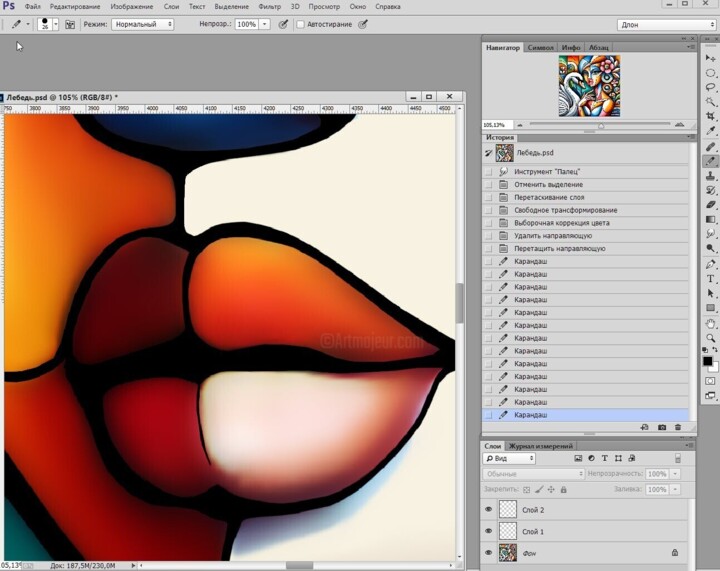The image size is (720, 571).
Task: Hide layer Слой 2
Action: [x=489, y=509]
